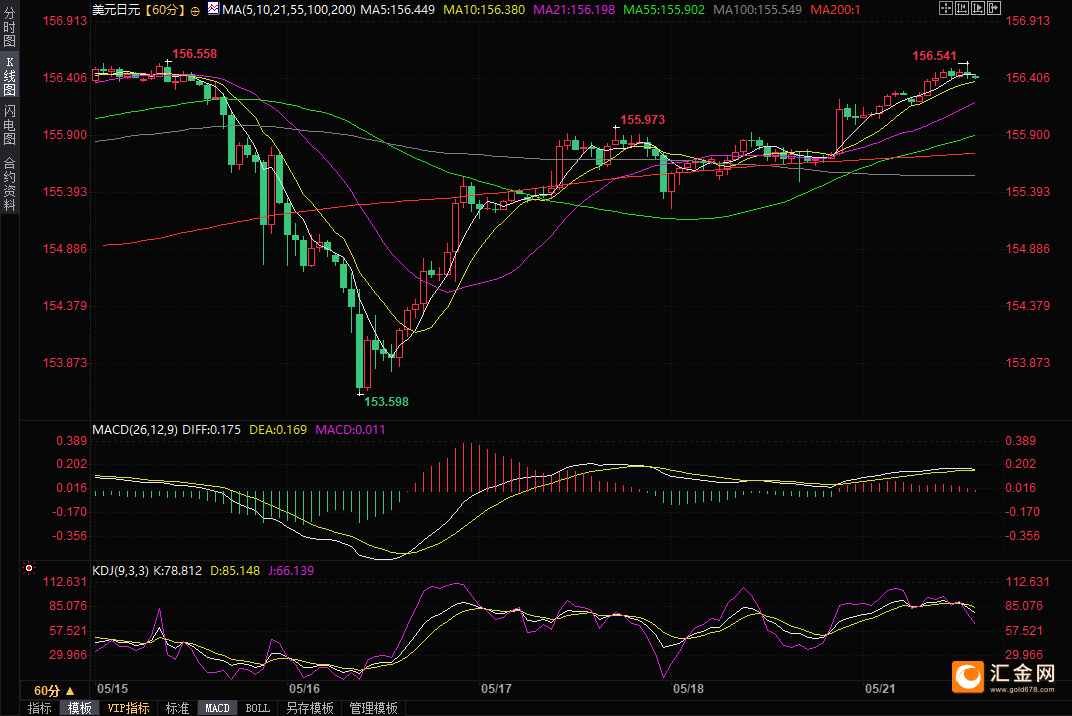Select the 指标 bottom tab

[x=40, y=708]
